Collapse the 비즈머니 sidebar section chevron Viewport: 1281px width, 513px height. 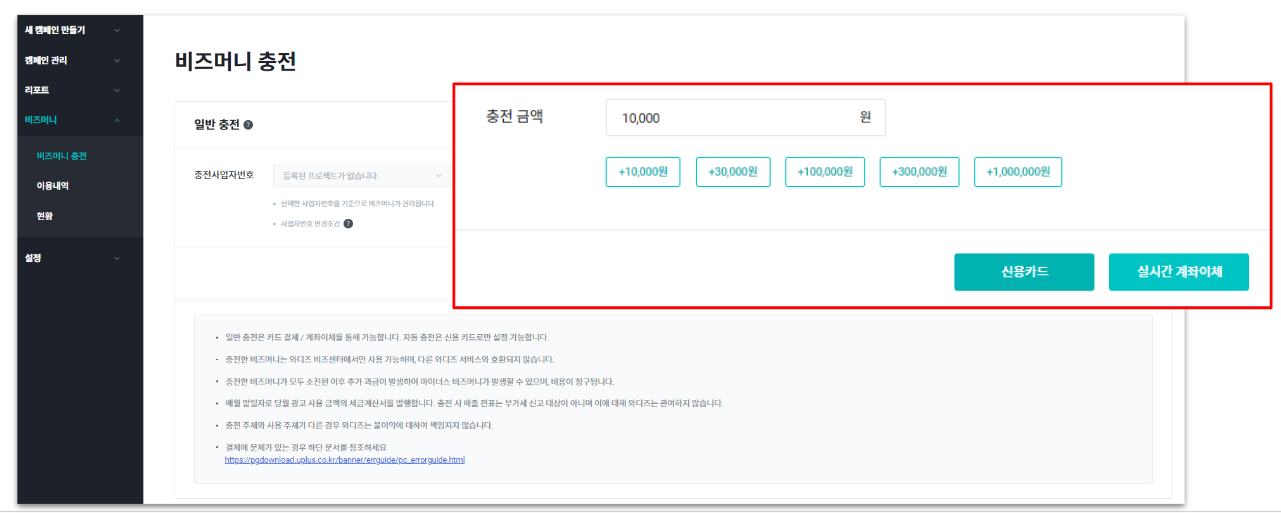117,120
